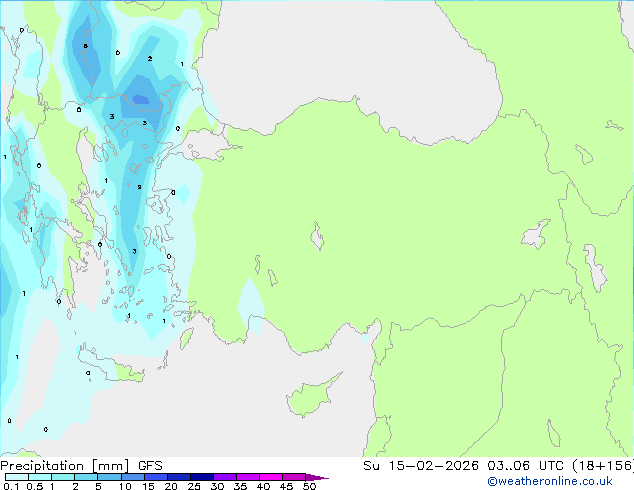Viewport: 634px width, 490px height.
Task: Click the 'Su 15-02-2026' date text
Action: [421, 466]
